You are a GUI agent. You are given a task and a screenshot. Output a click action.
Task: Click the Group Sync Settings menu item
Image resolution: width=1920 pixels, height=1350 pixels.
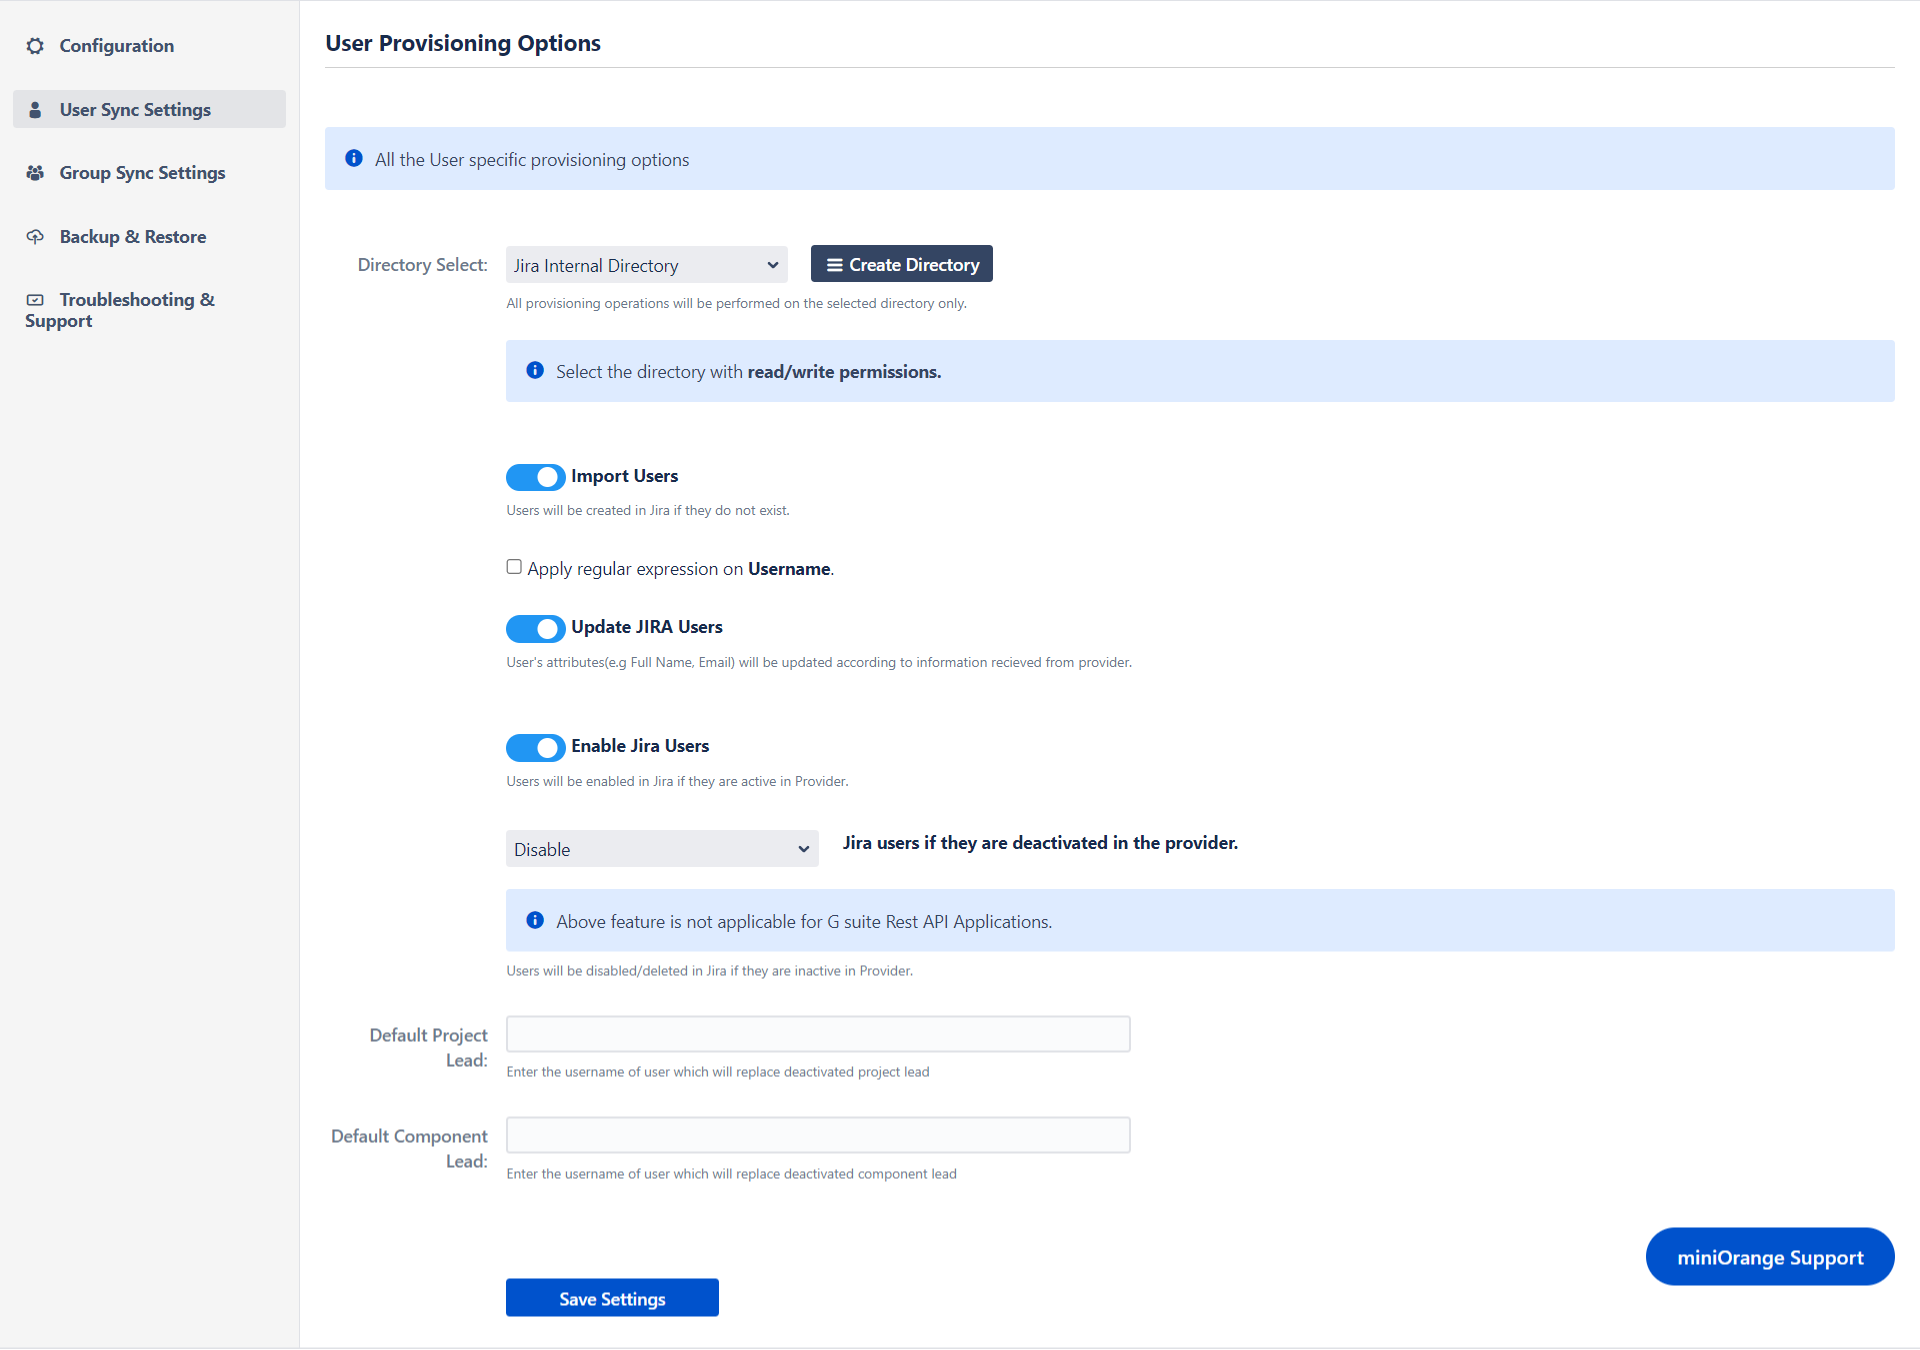pyautogui.click(x=140, y=172)
